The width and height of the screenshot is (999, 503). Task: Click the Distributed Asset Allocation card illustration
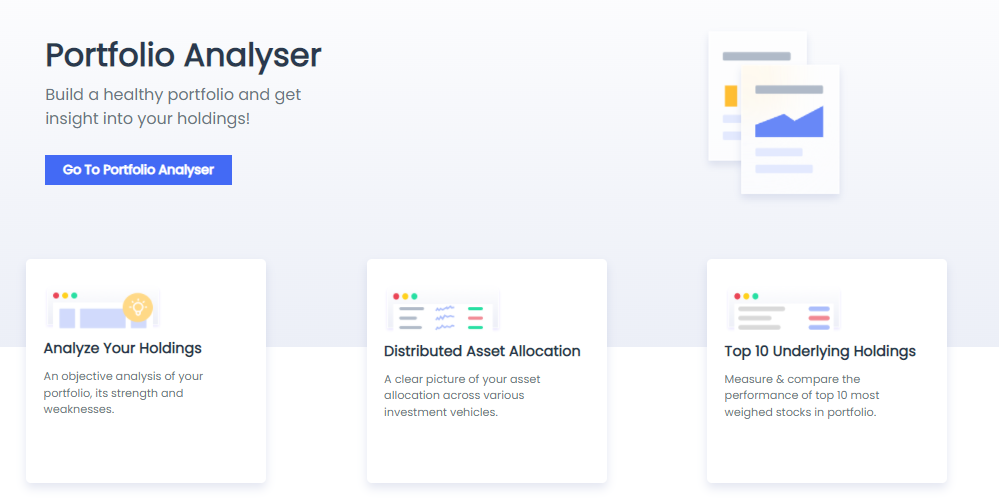click(x=443, y=310)
